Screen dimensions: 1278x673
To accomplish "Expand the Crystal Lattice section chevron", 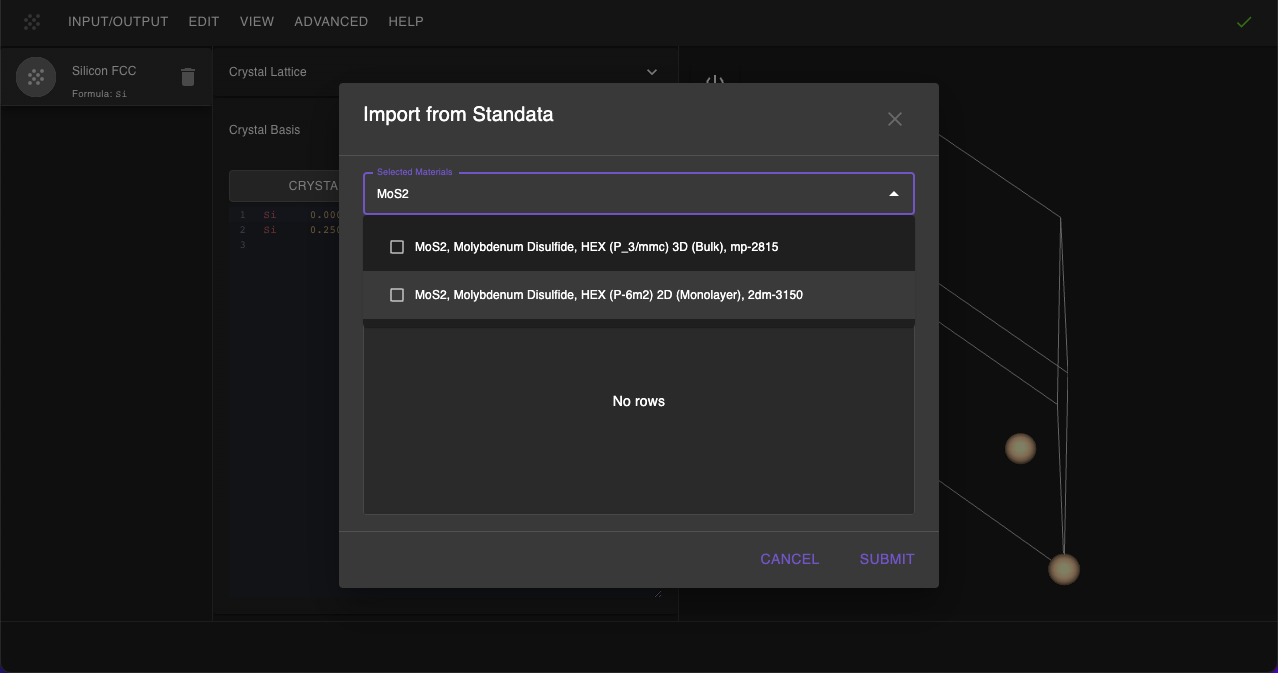I will [652, 72].
